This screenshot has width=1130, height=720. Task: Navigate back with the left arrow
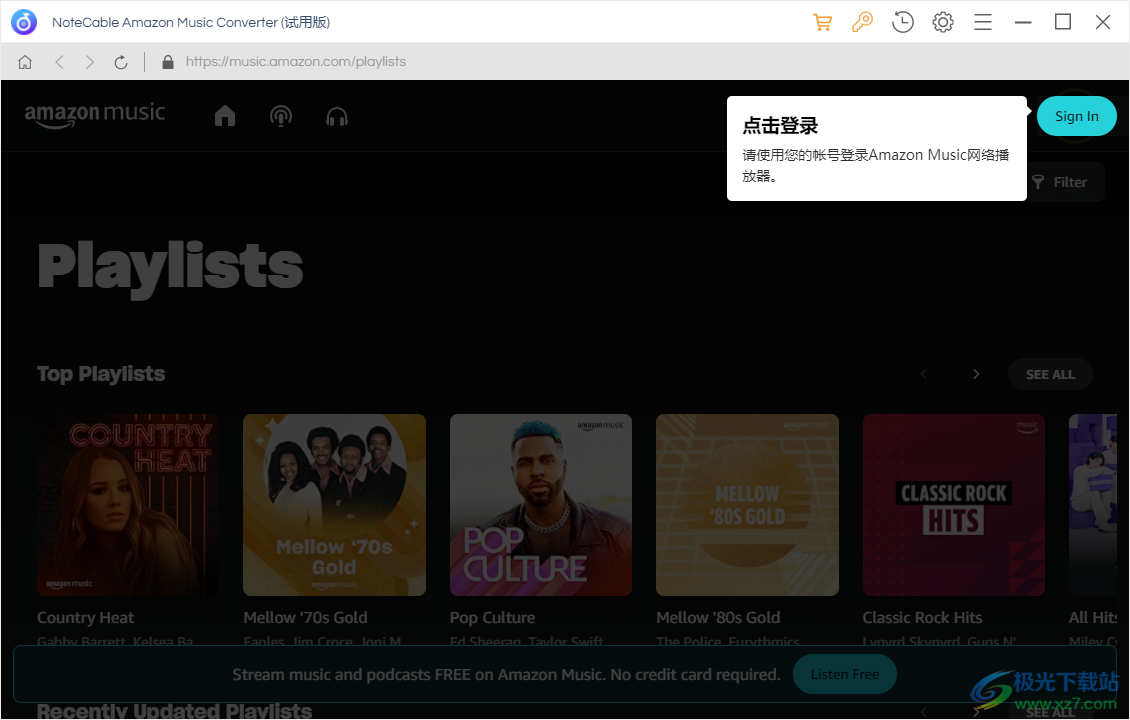(x=60, y=62)
